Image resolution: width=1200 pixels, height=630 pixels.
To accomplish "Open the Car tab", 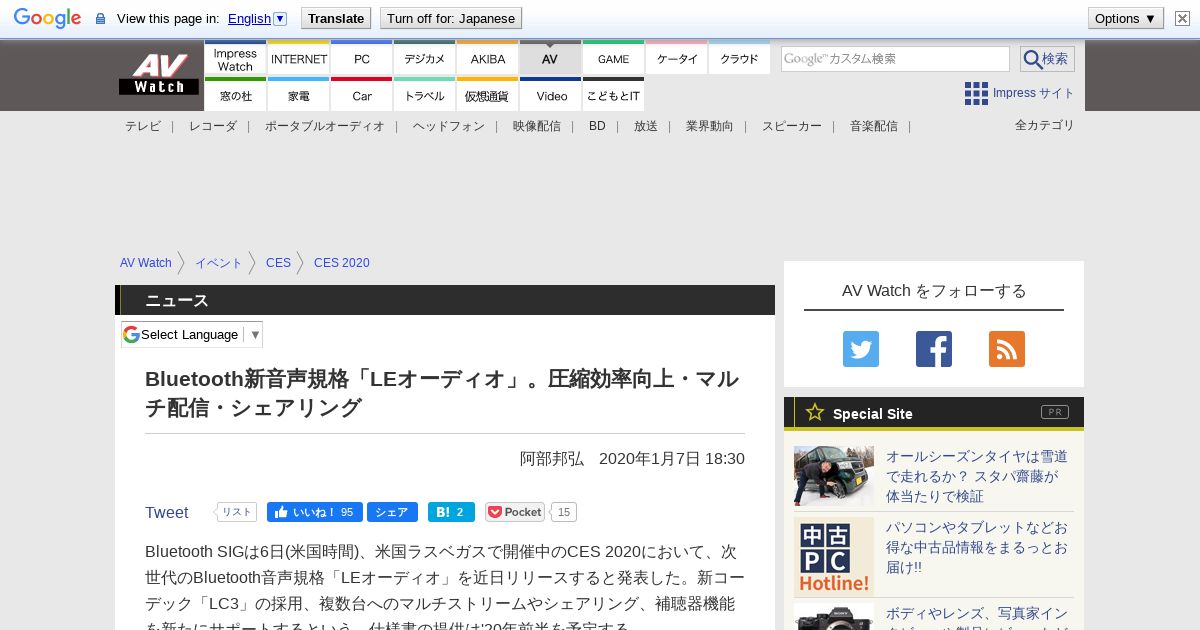I will click(x=362, y=95).
